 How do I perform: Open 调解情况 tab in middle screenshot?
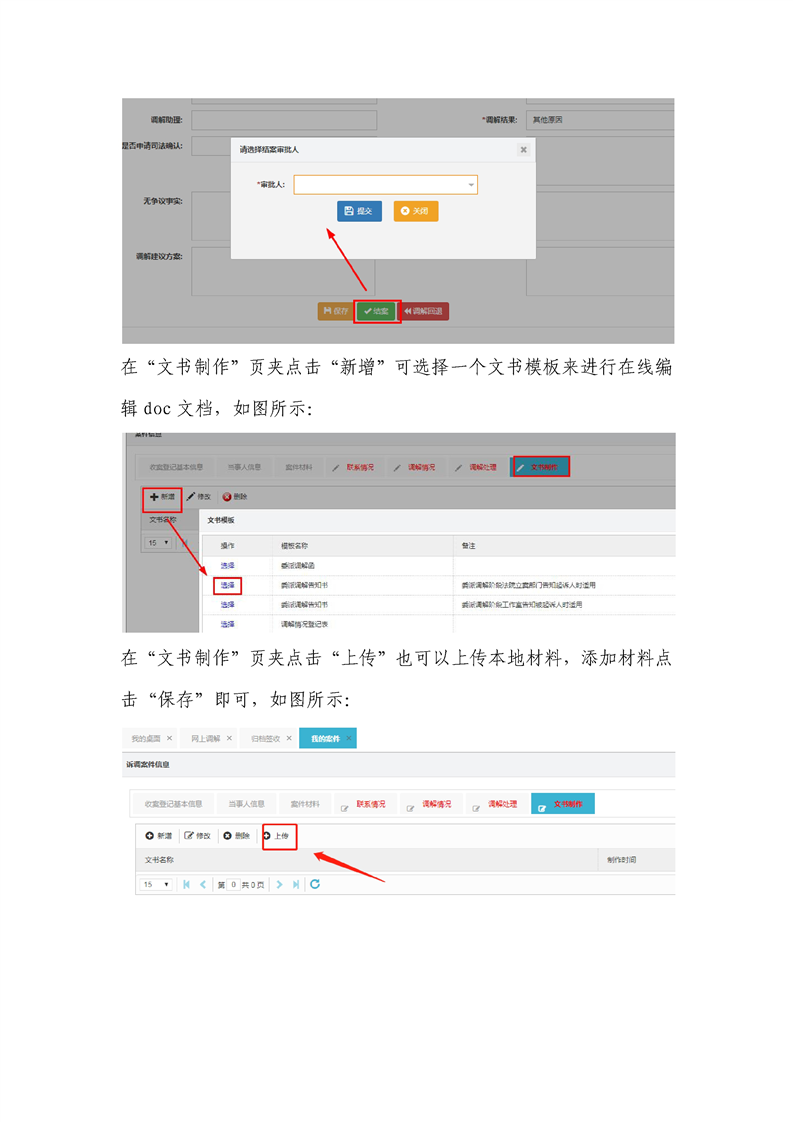click(x=415, y=467)
